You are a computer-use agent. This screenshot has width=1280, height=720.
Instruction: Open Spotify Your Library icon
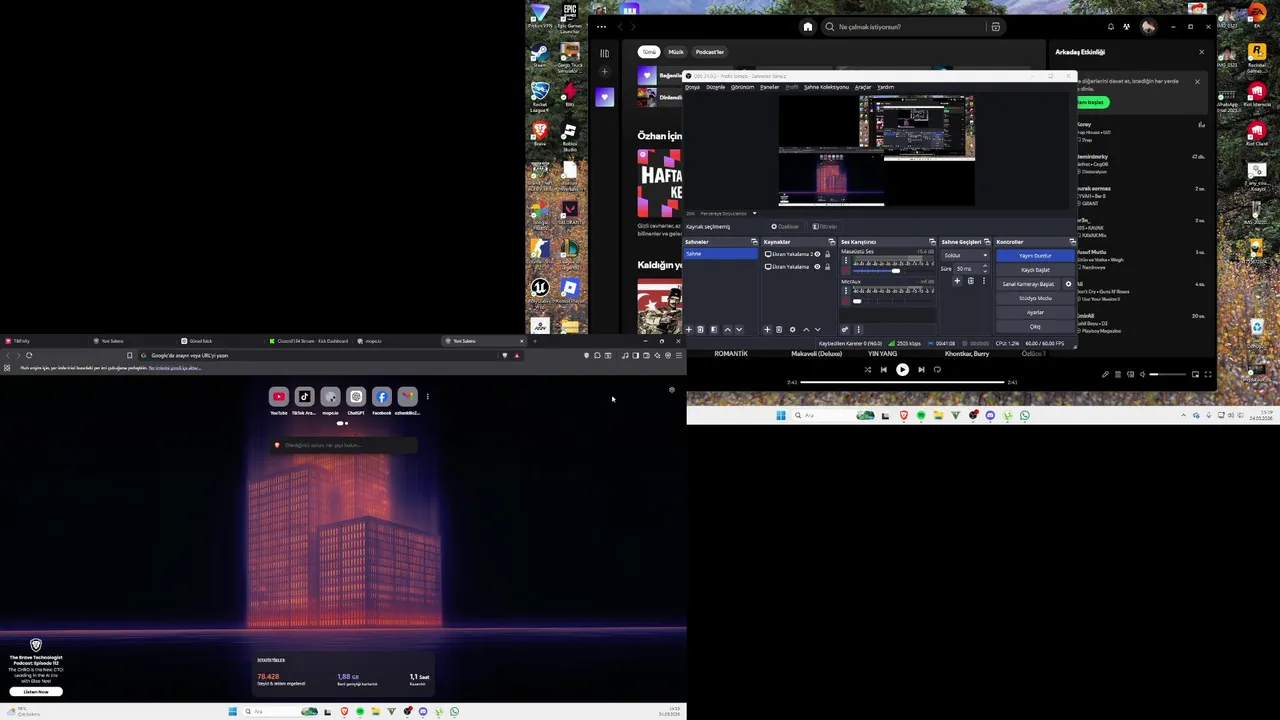[605, 54]
